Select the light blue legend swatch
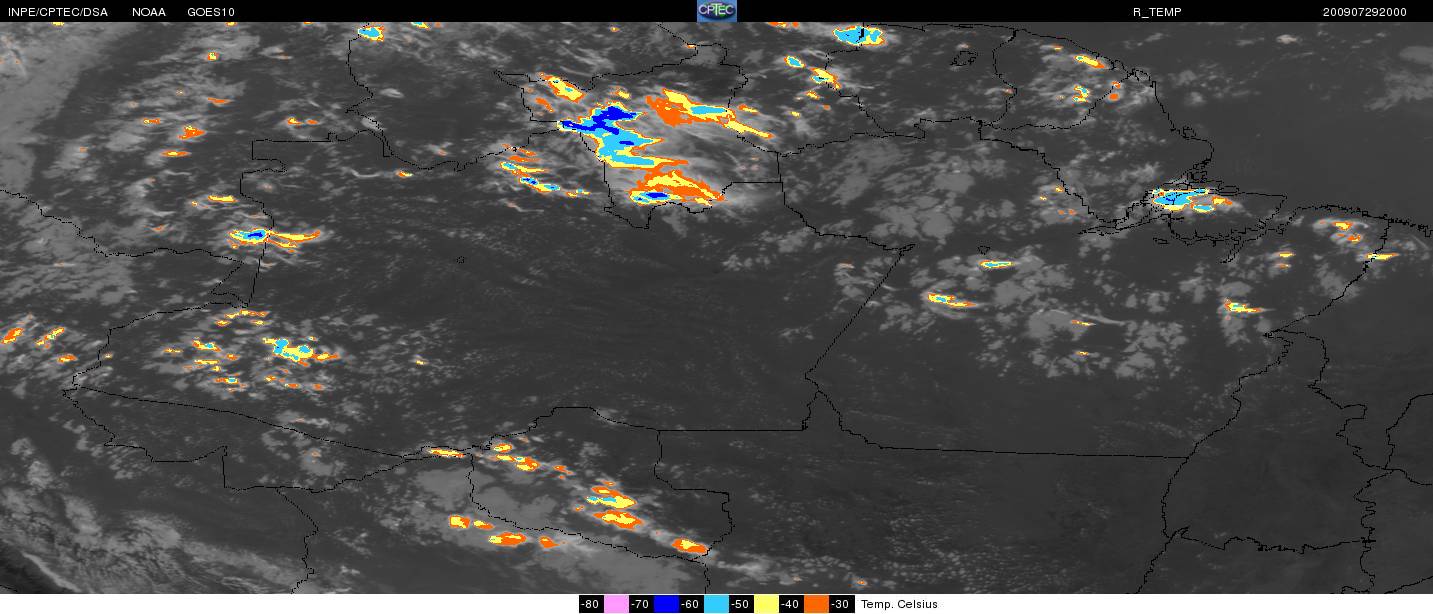The width and height of the screenshot is (1433, 614). (716, 604)
